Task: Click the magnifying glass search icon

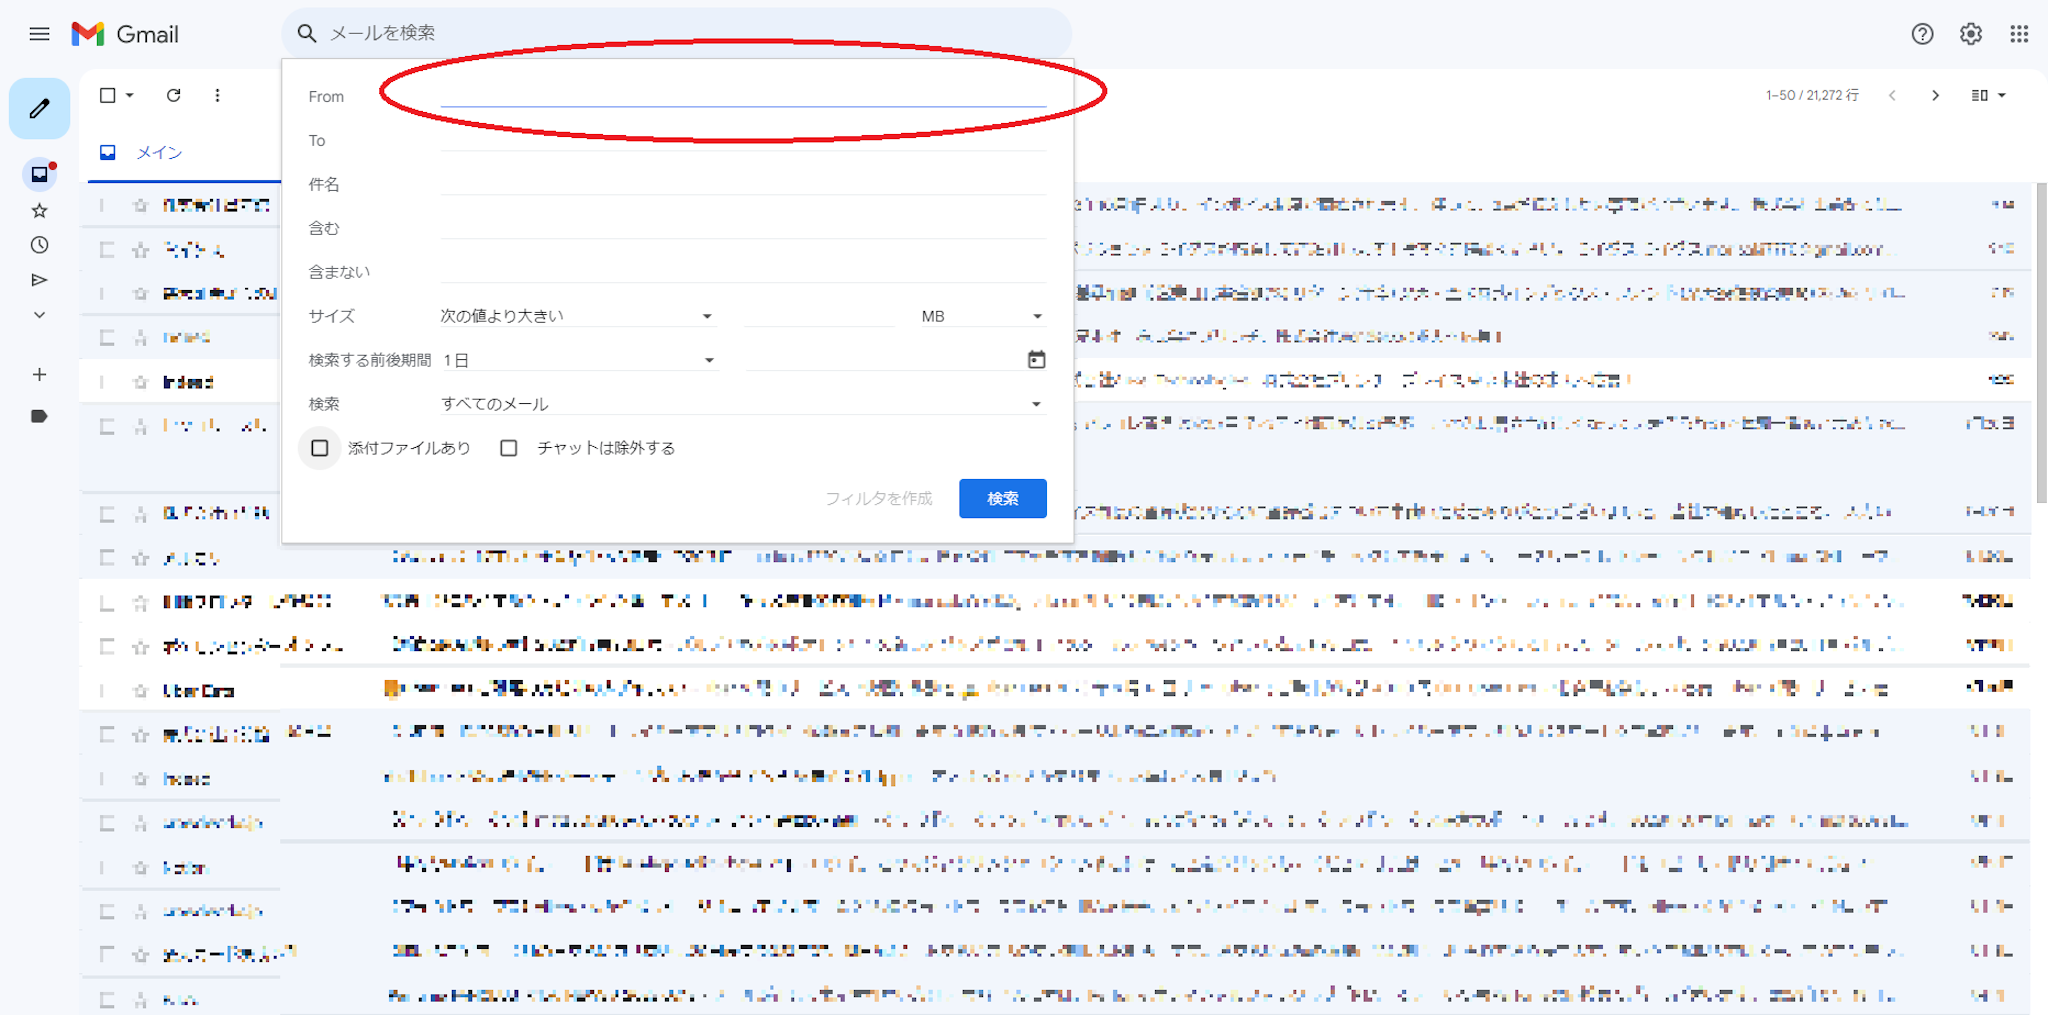Action: coord(307,33)
